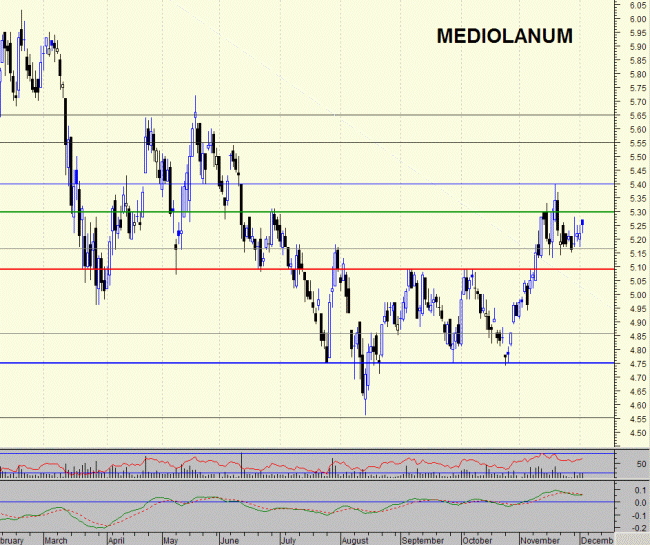Click the 0.1 label on MACD panel
Image resolution: width=650 pixels, height=545 pixels.
pos(640,490)
